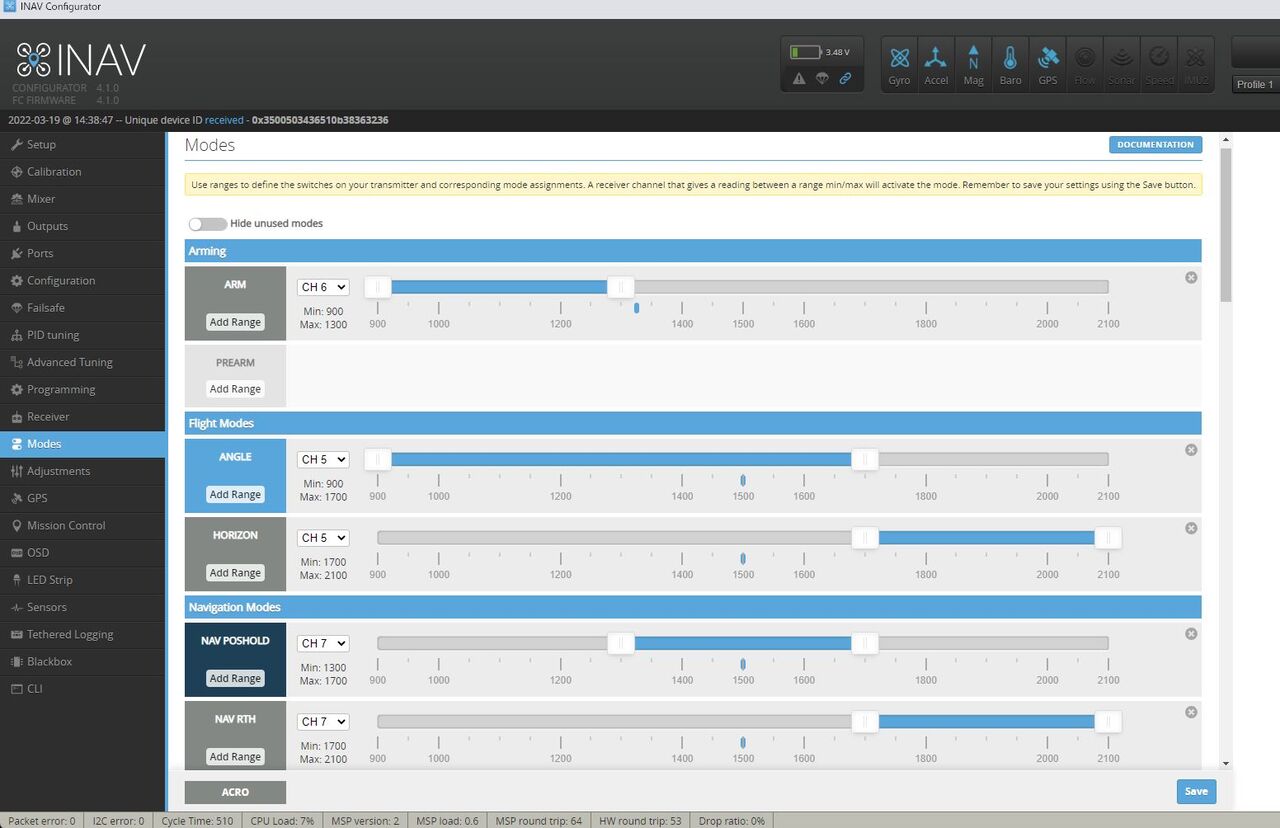Click the blue link connection status icon
The height and width of the screenshot is (828, 1280).
(x=845, y=78)
